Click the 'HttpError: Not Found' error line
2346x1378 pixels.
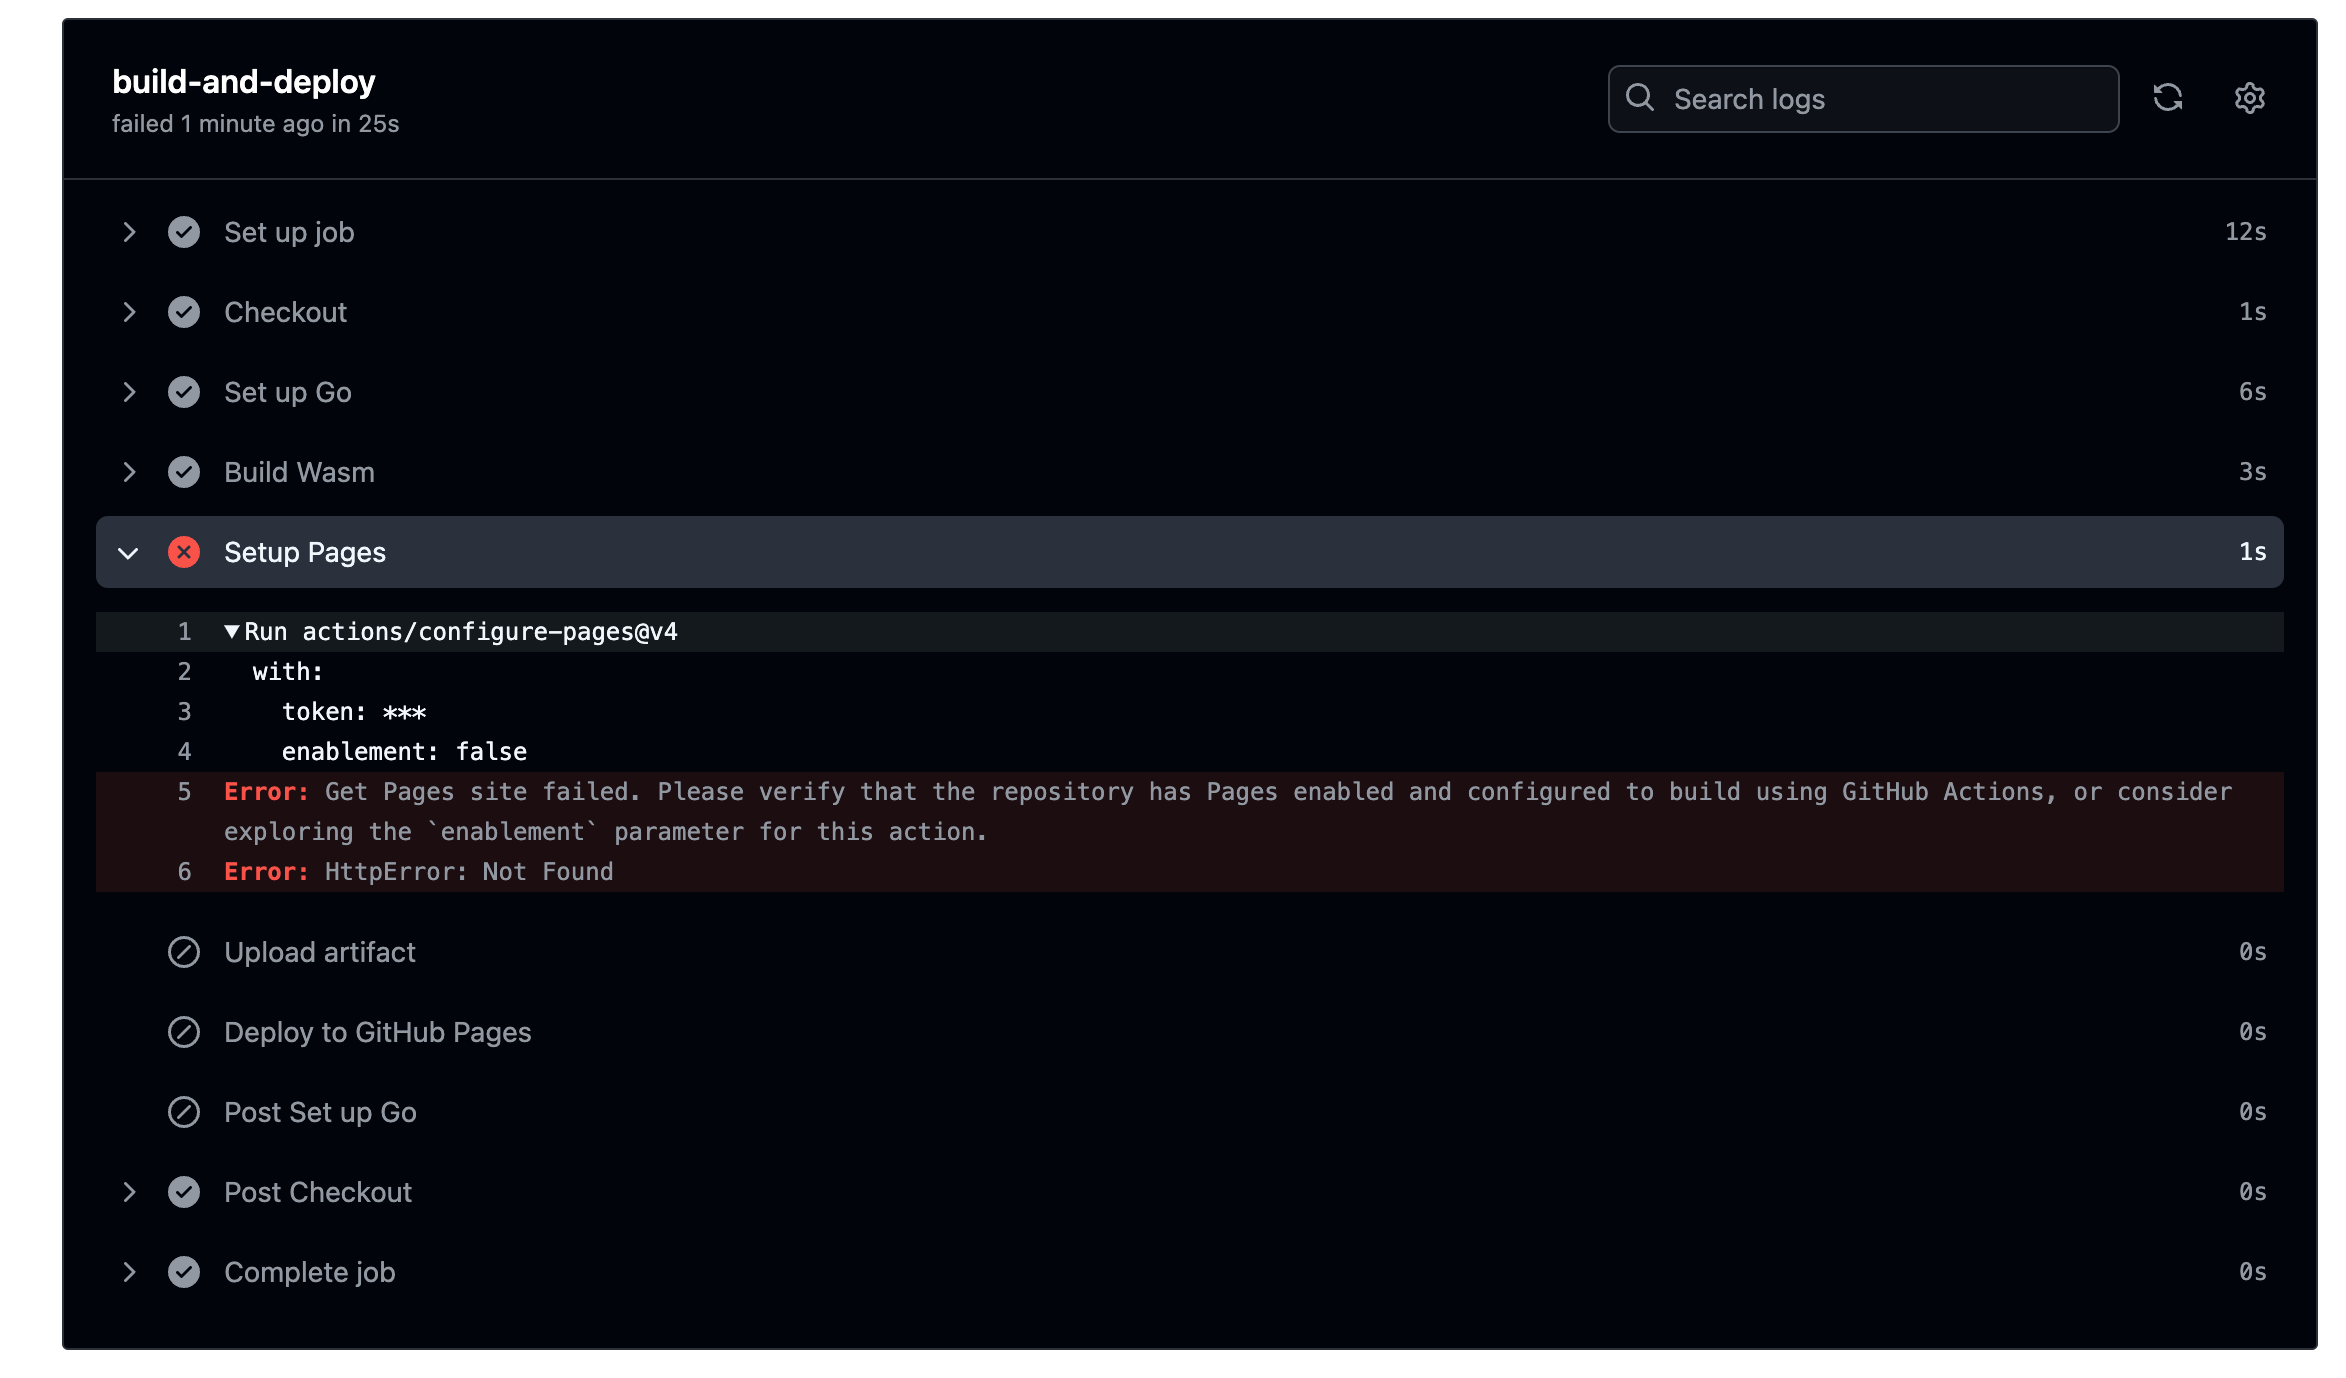(x=1190, y=872)
